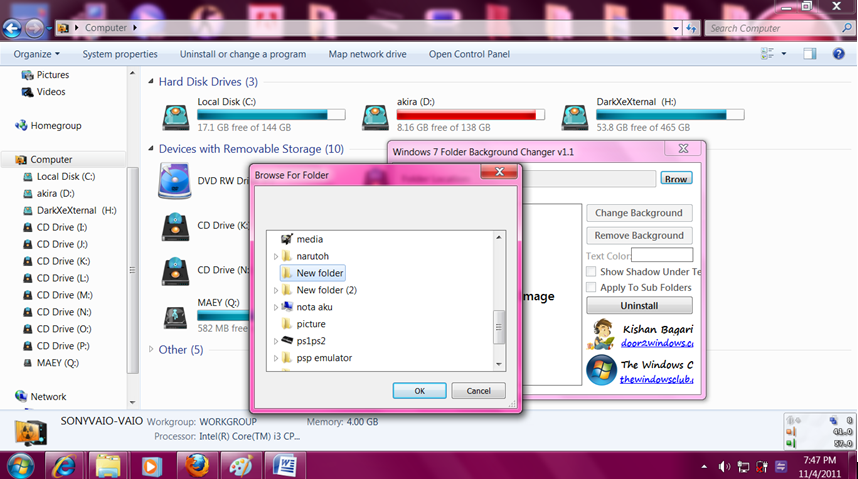Viewport: 858px width, 479px height.
Task: Open Microsoft Word from the taskbar
Action: [285, 466]
